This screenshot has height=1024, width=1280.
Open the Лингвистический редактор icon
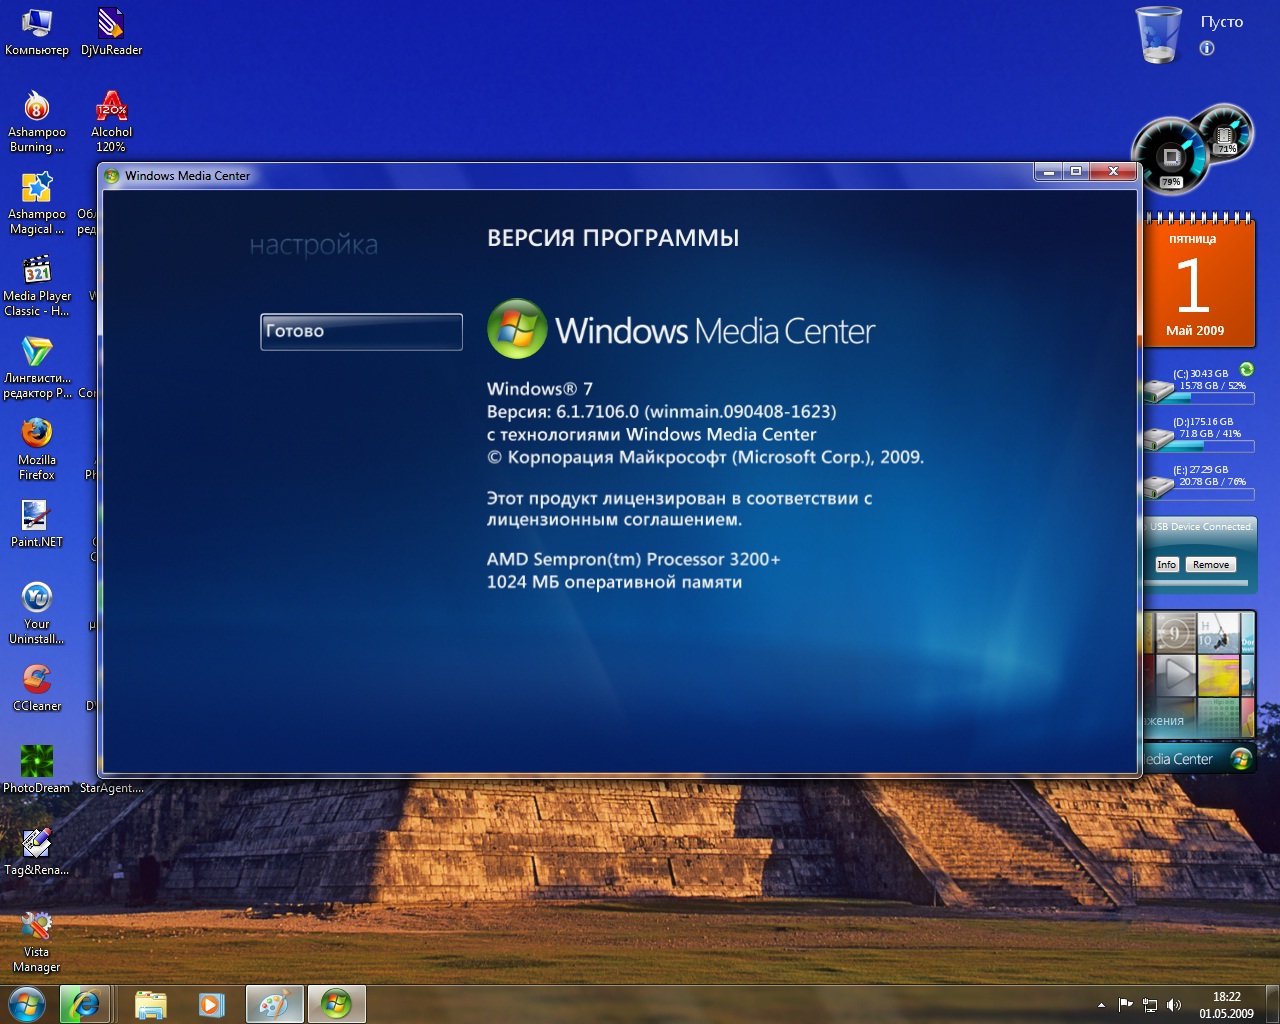(x=37, y=367)
